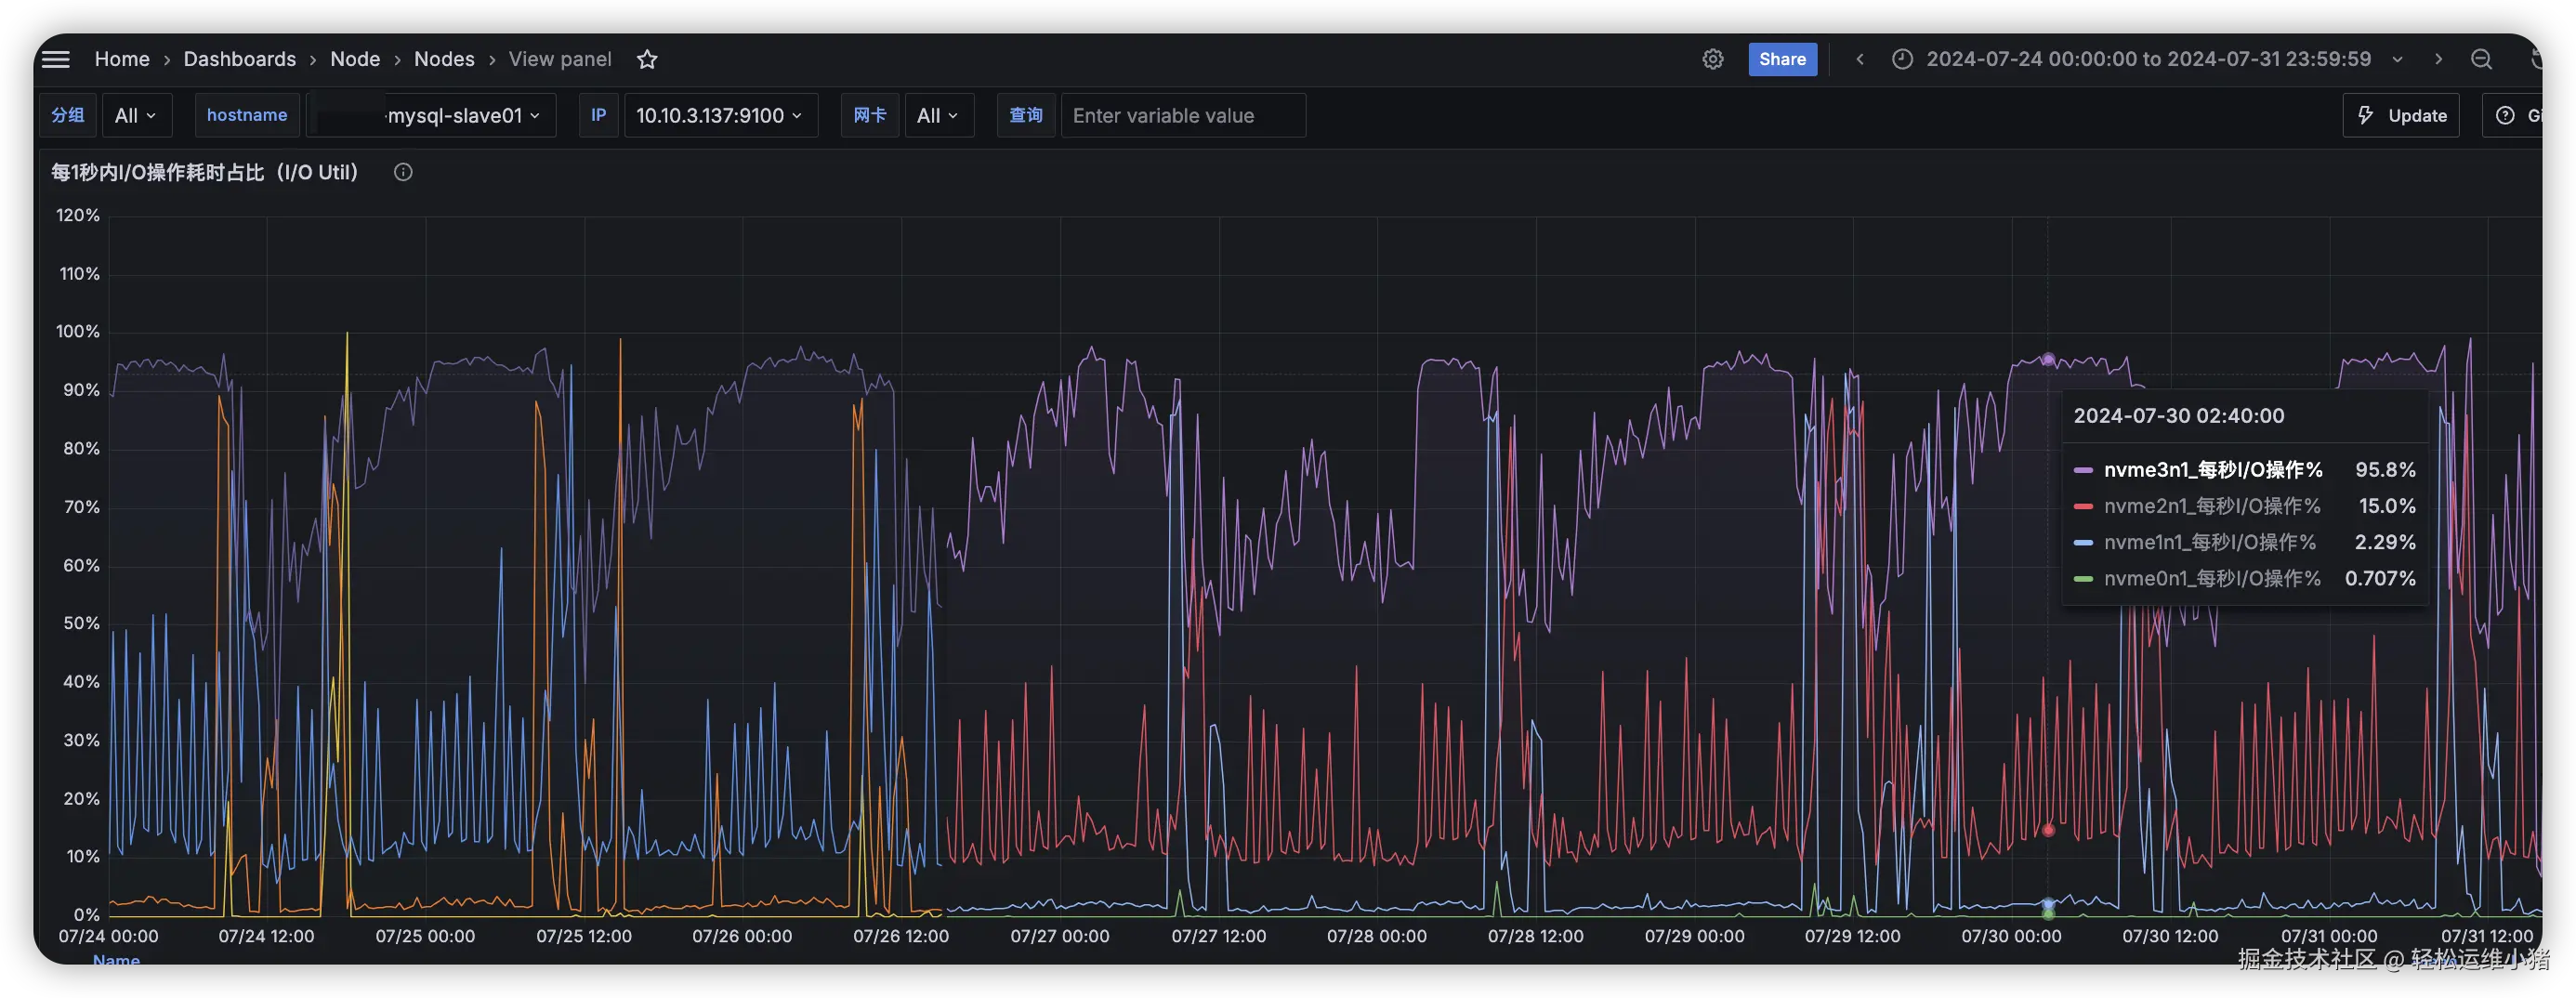The width and height of the screenshot is (2576, 998).
Task: Click the Share button
Action: pyautogui.click(x=1782, y=59)
